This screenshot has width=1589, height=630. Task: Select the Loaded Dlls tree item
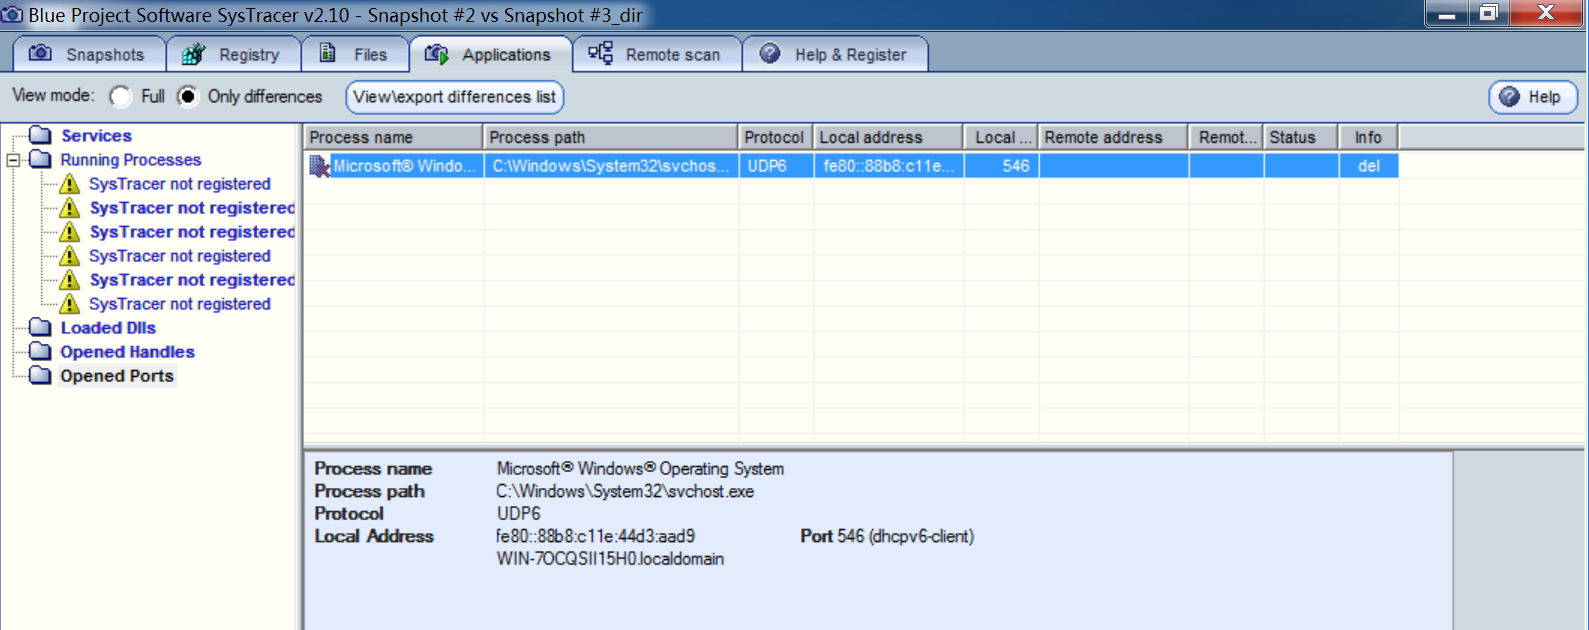click(x=108, y=327)
